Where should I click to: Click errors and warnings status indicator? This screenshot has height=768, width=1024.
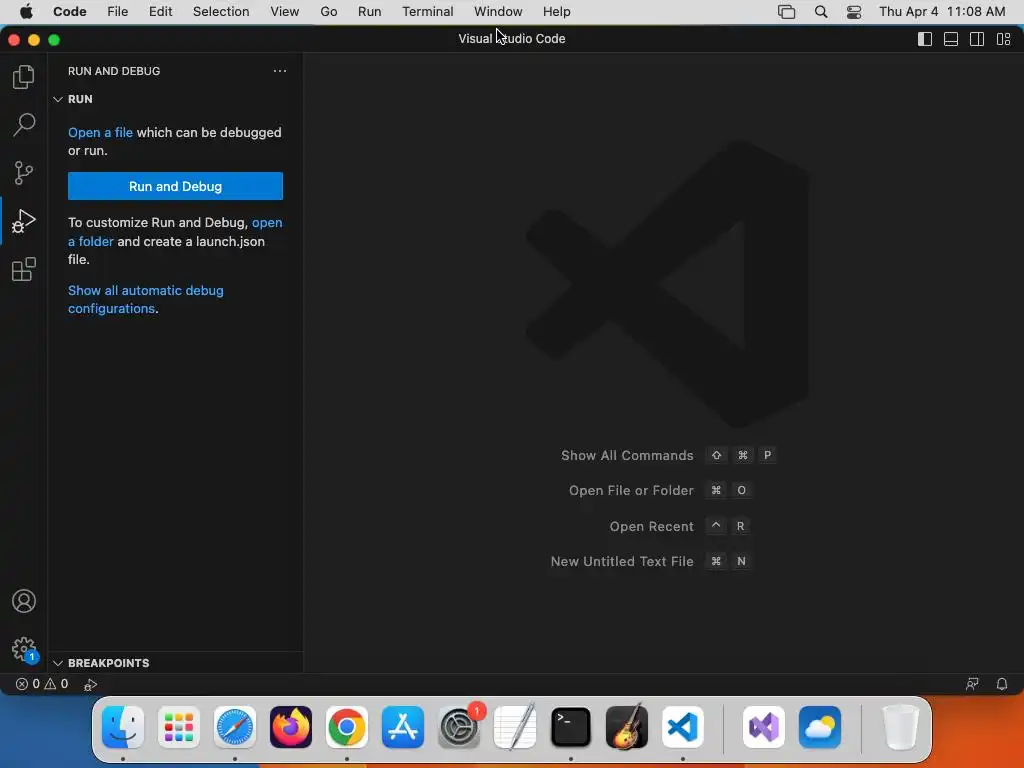click(42, 684)
